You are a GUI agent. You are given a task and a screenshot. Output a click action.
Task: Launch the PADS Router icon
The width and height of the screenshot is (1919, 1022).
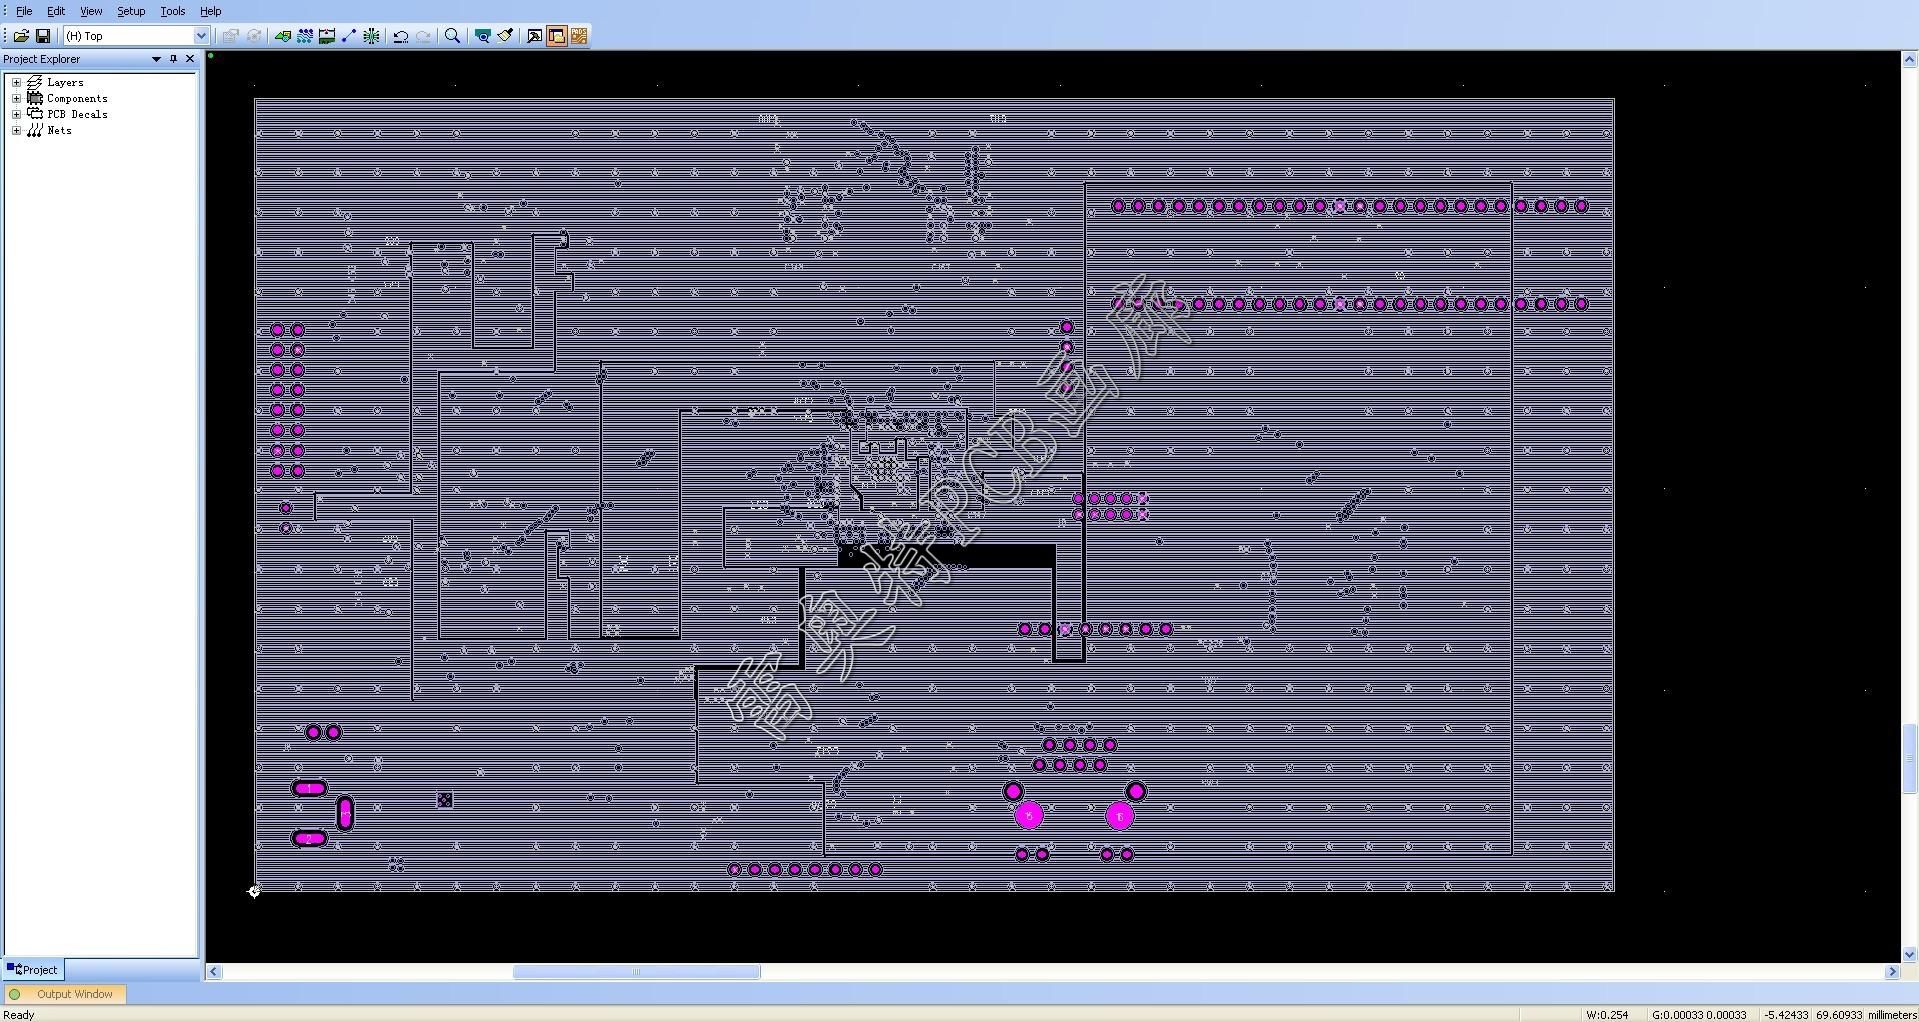[579, 36]
